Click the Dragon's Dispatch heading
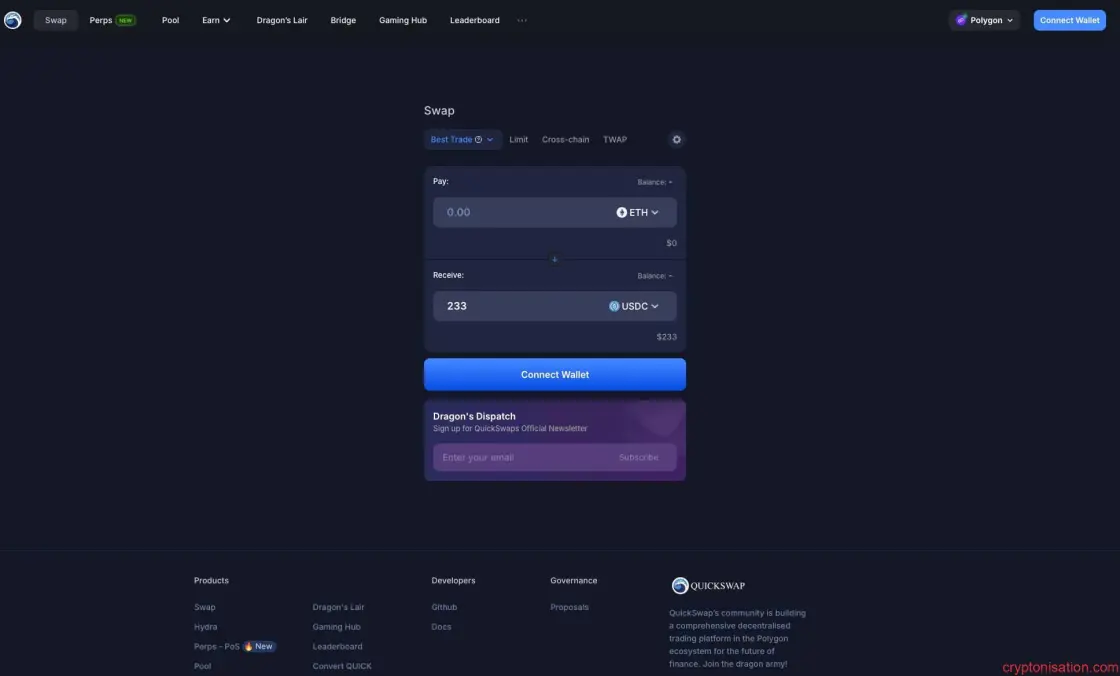 pyautogui.click(x=474, y=416)
